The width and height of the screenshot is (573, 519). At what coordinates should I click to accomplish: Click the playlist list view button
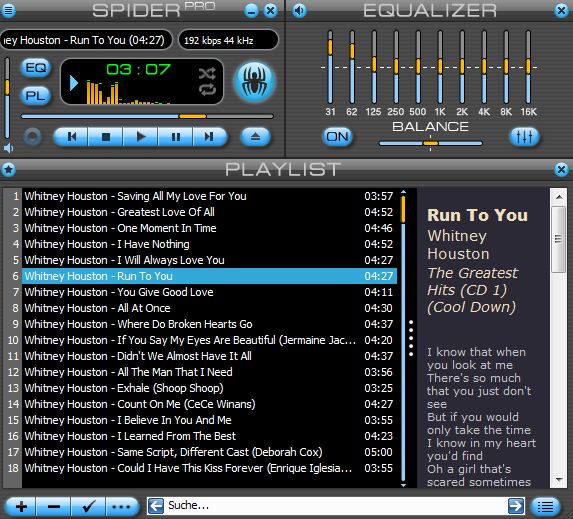pos(545,507)
